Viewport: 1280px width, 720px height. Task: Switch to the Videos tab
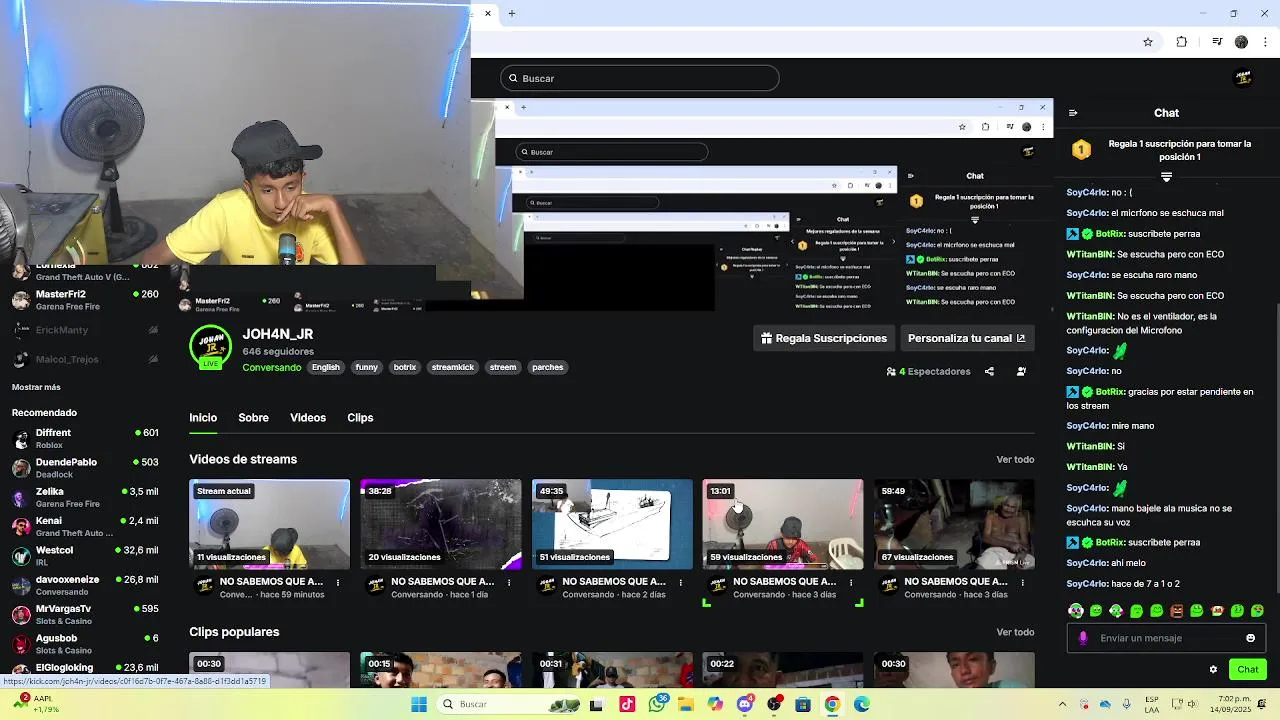click(x=308, y=418)
